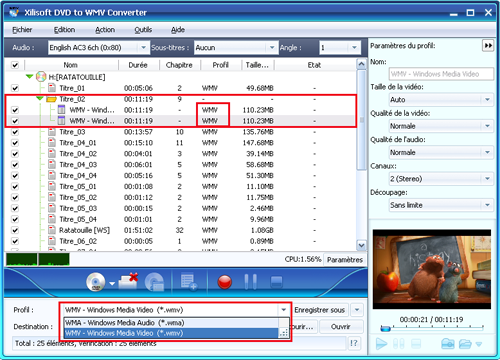Stop the preview player

415,344
